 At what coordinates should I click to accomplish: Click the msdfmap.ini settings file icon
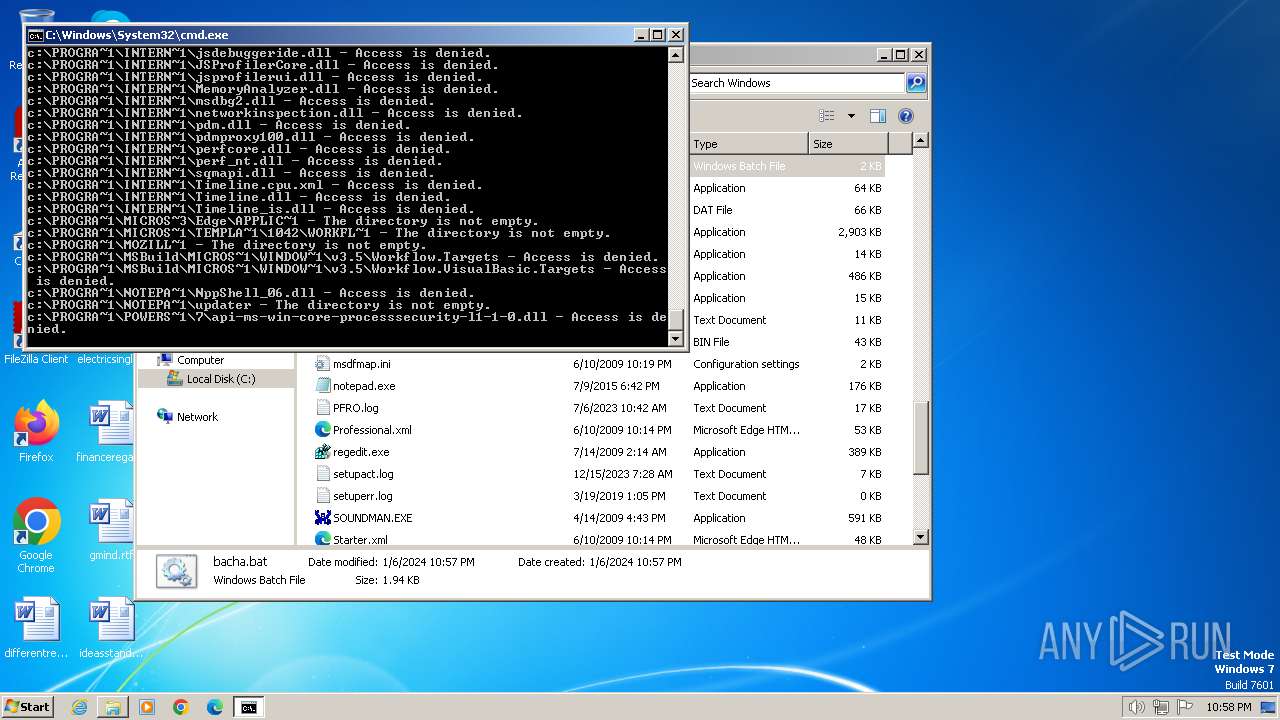(323, 364)
